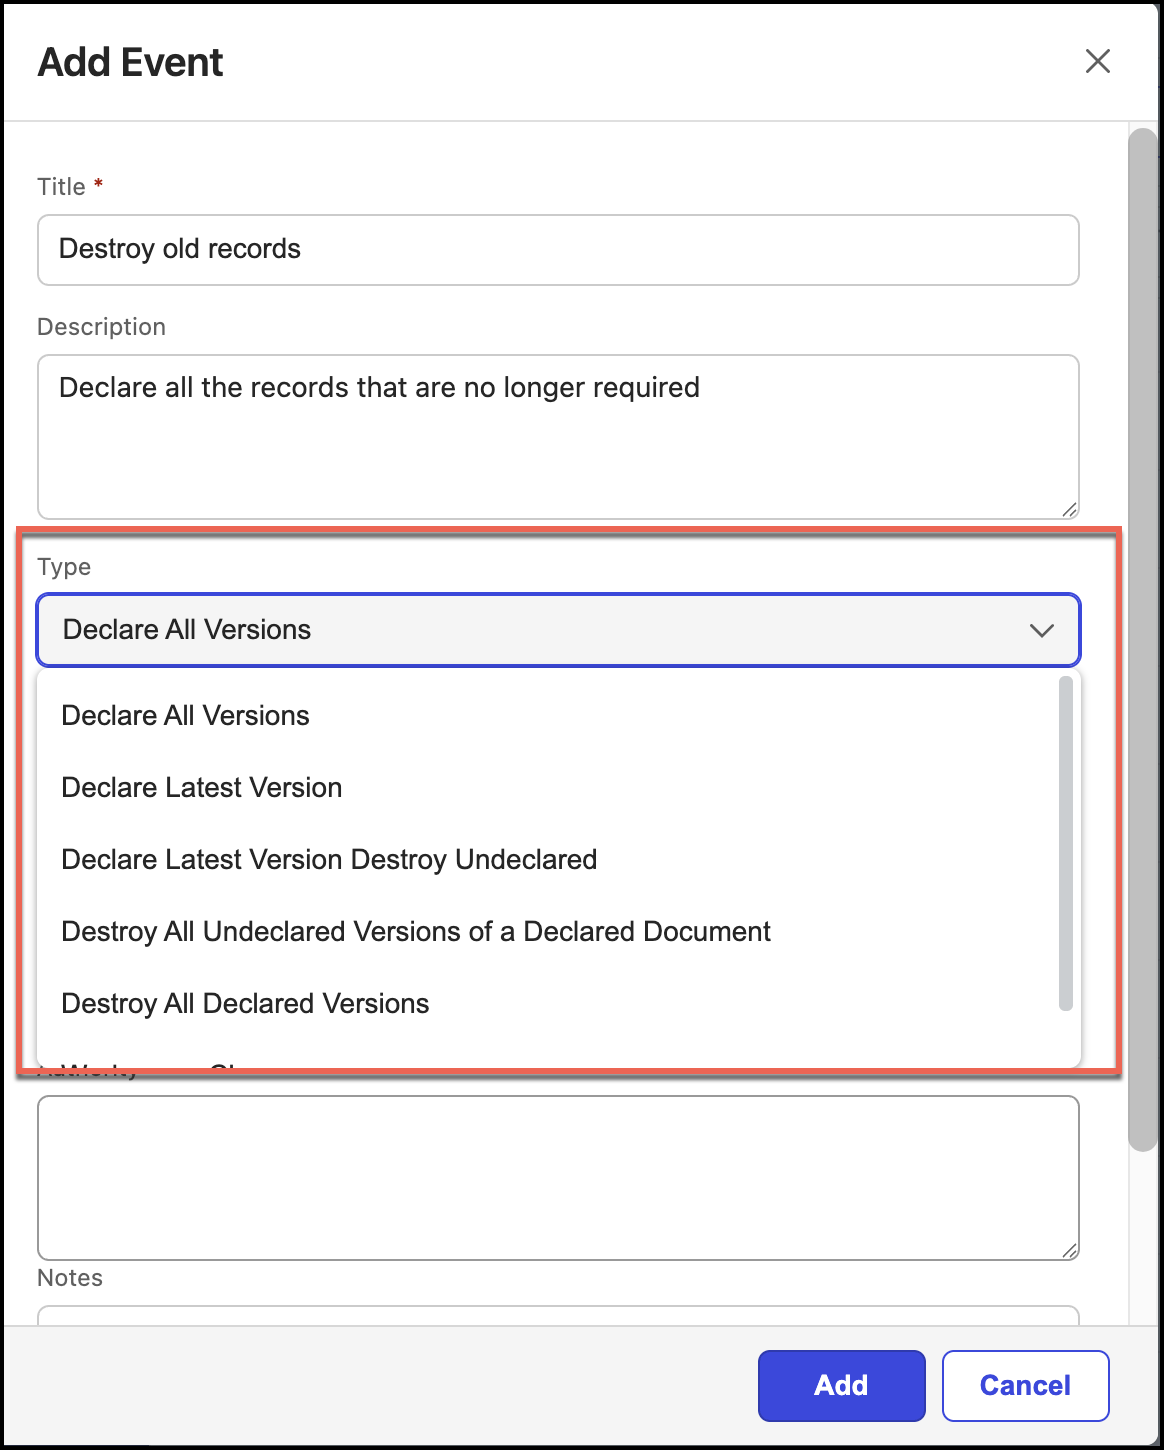Click the Type combo box showing Declare All Versions

point(540,630)
